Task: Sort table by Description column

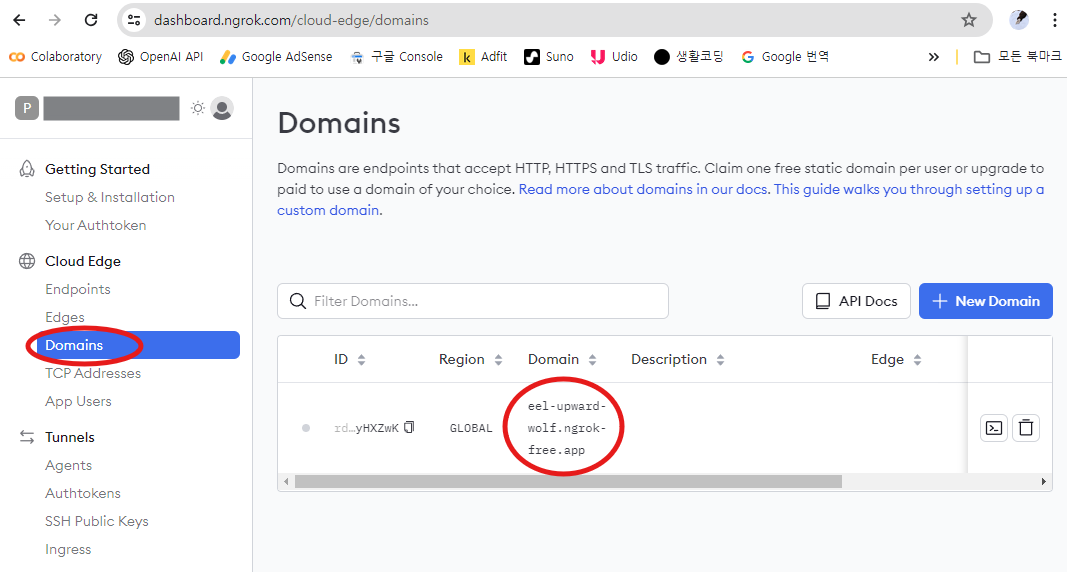Action: [x=678, y=359]
